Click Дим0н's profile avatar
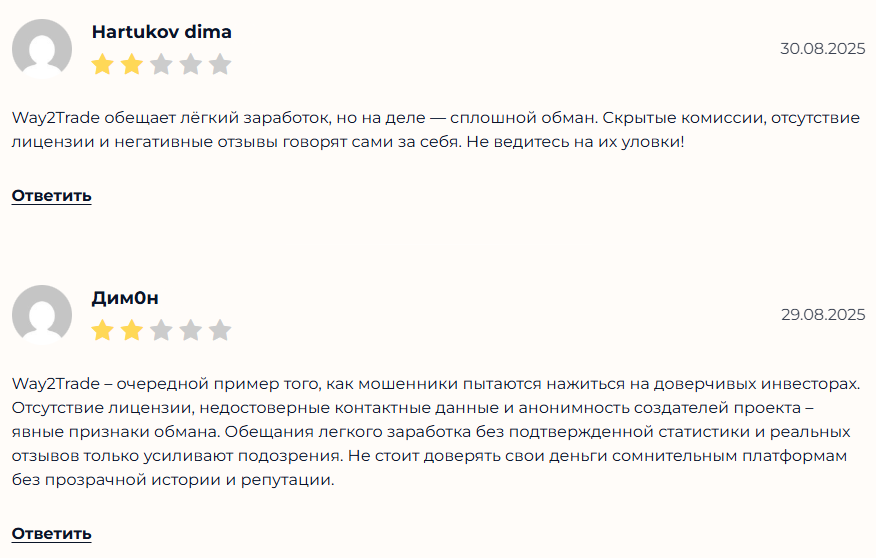 coord(42,315)
